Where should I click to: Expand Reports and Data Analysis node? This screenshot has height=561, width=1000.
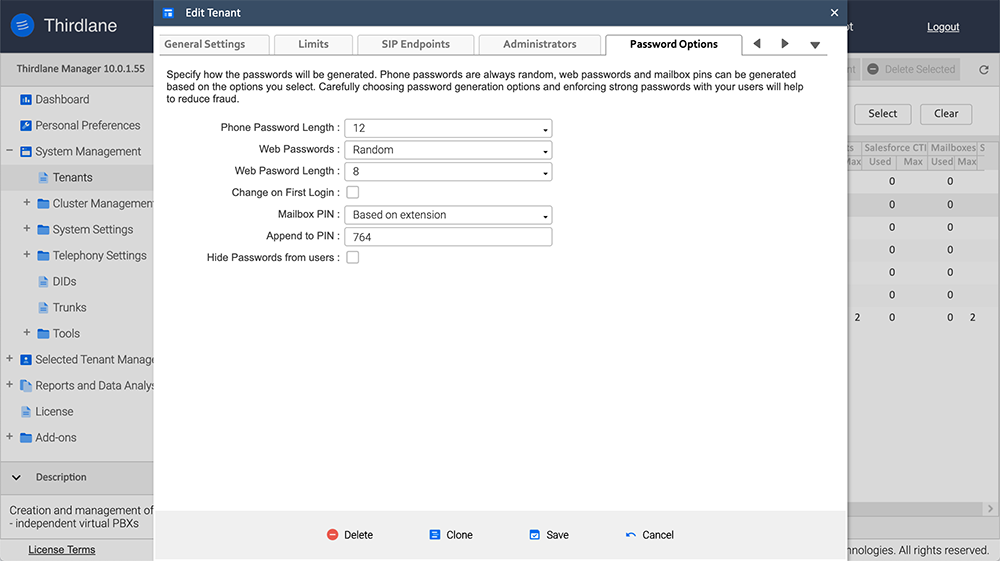[x=10, y=385]
